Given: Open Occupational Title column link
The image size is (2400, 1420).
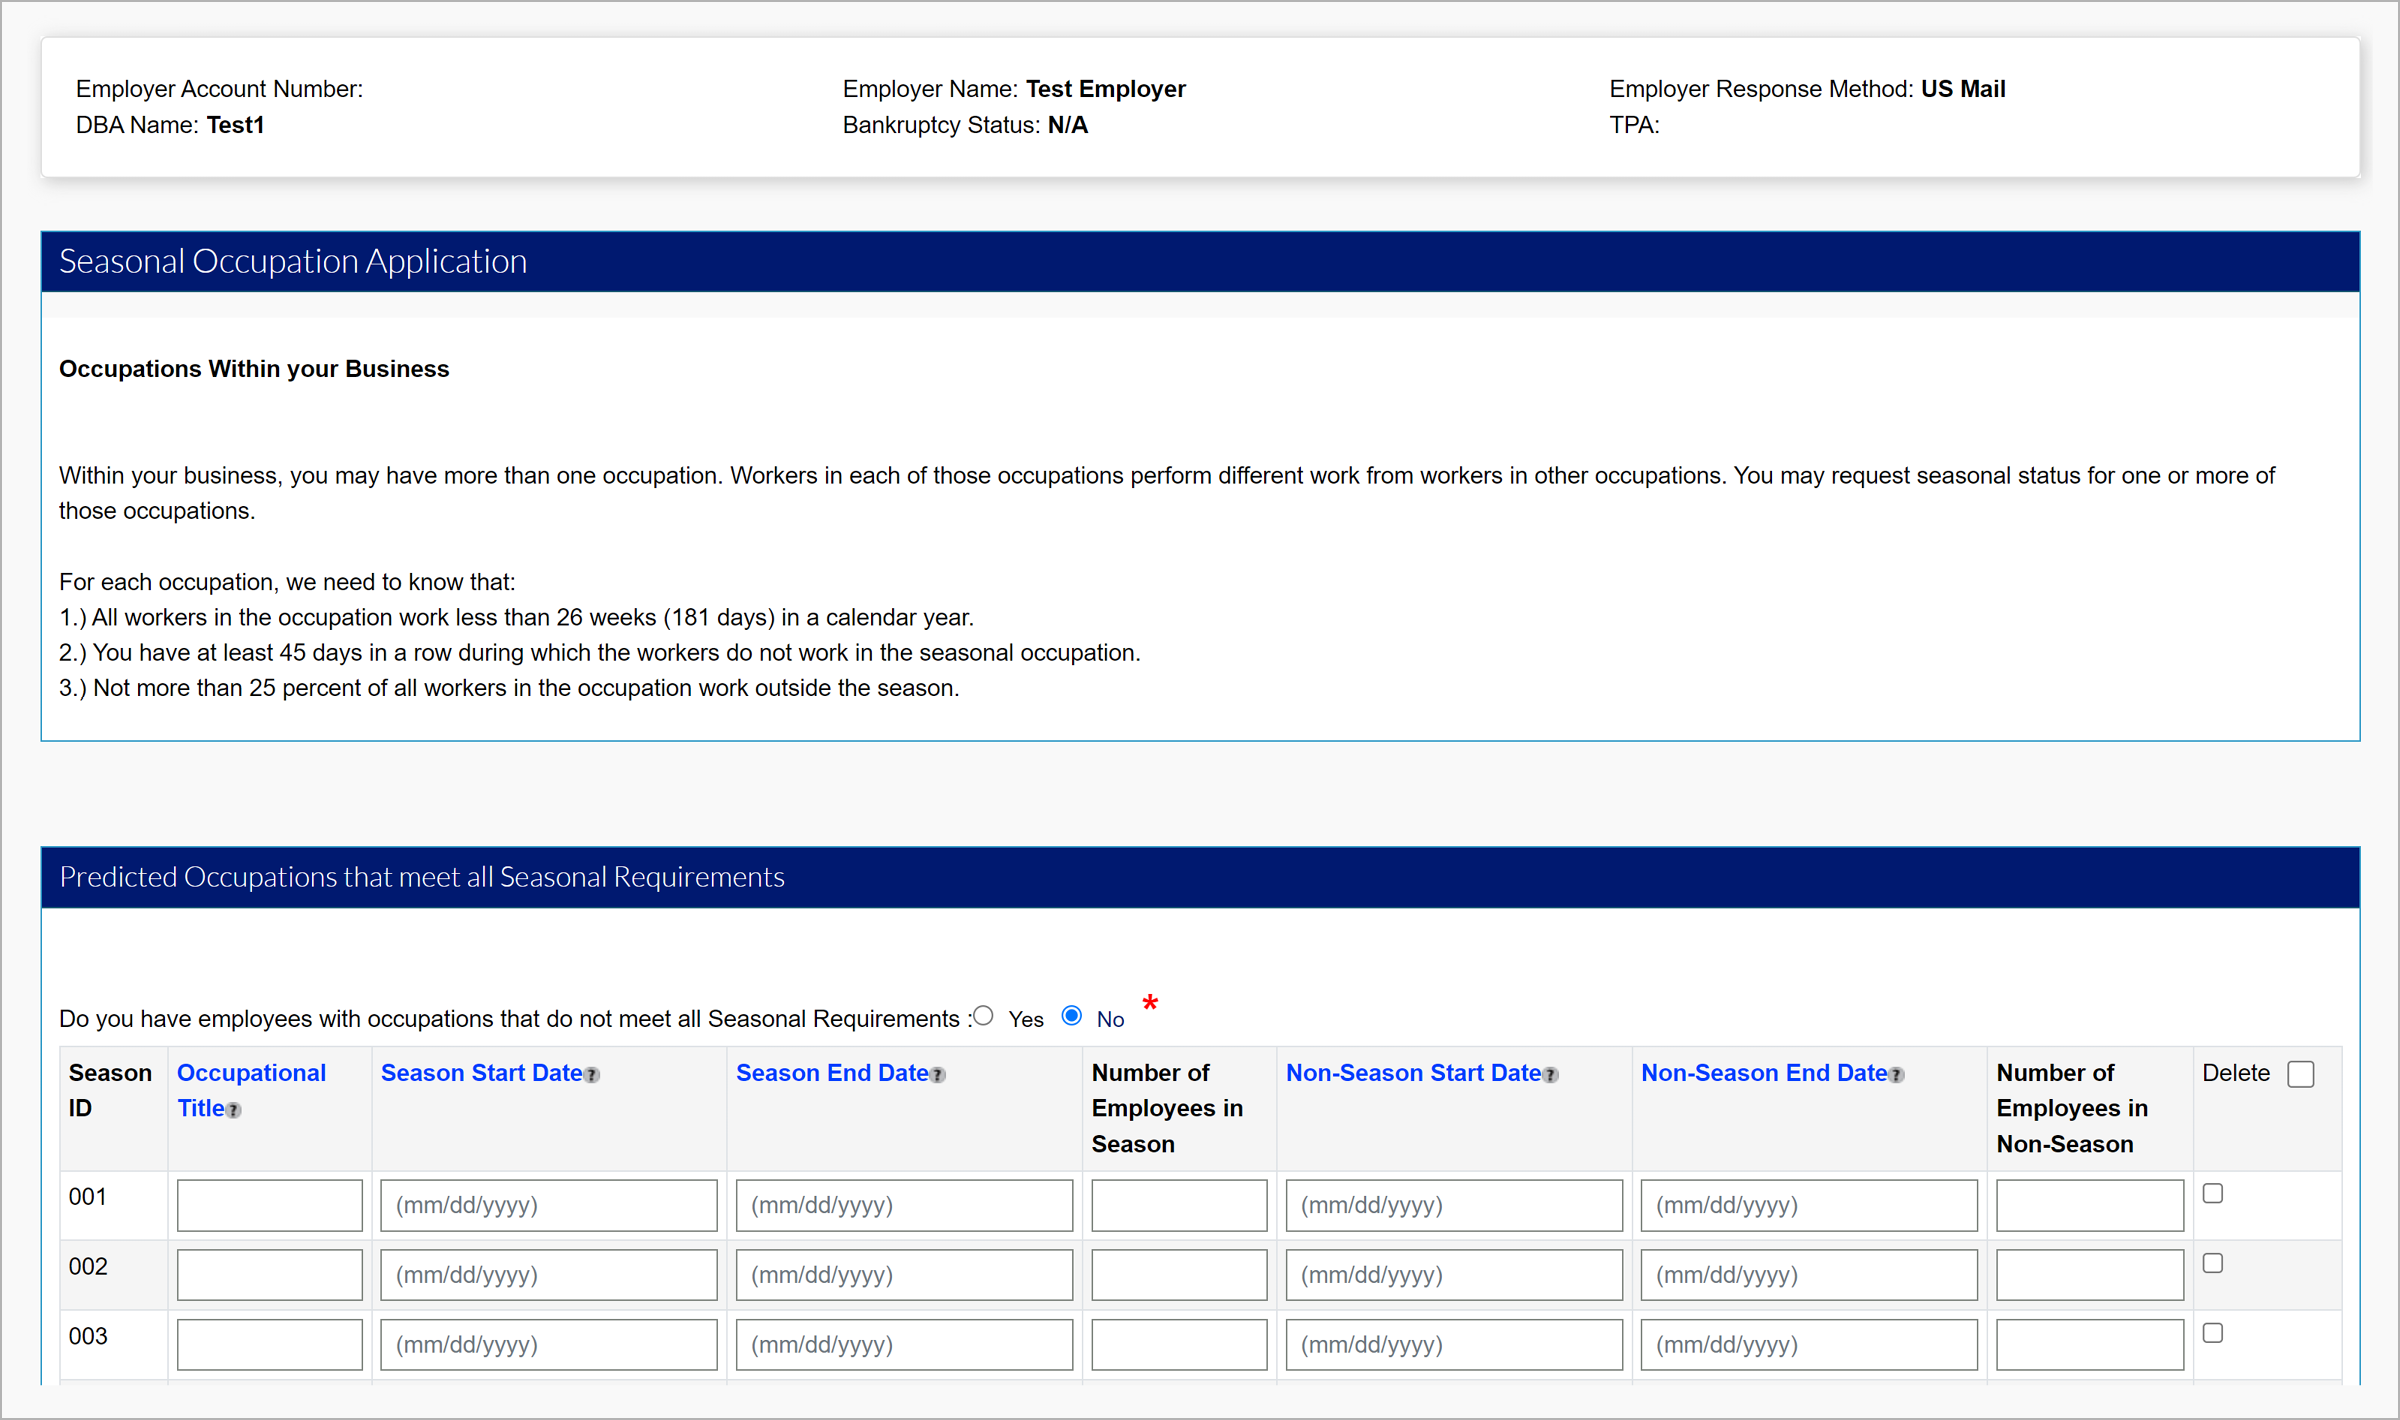Looking at the screenshot, I should (250, 1073).
